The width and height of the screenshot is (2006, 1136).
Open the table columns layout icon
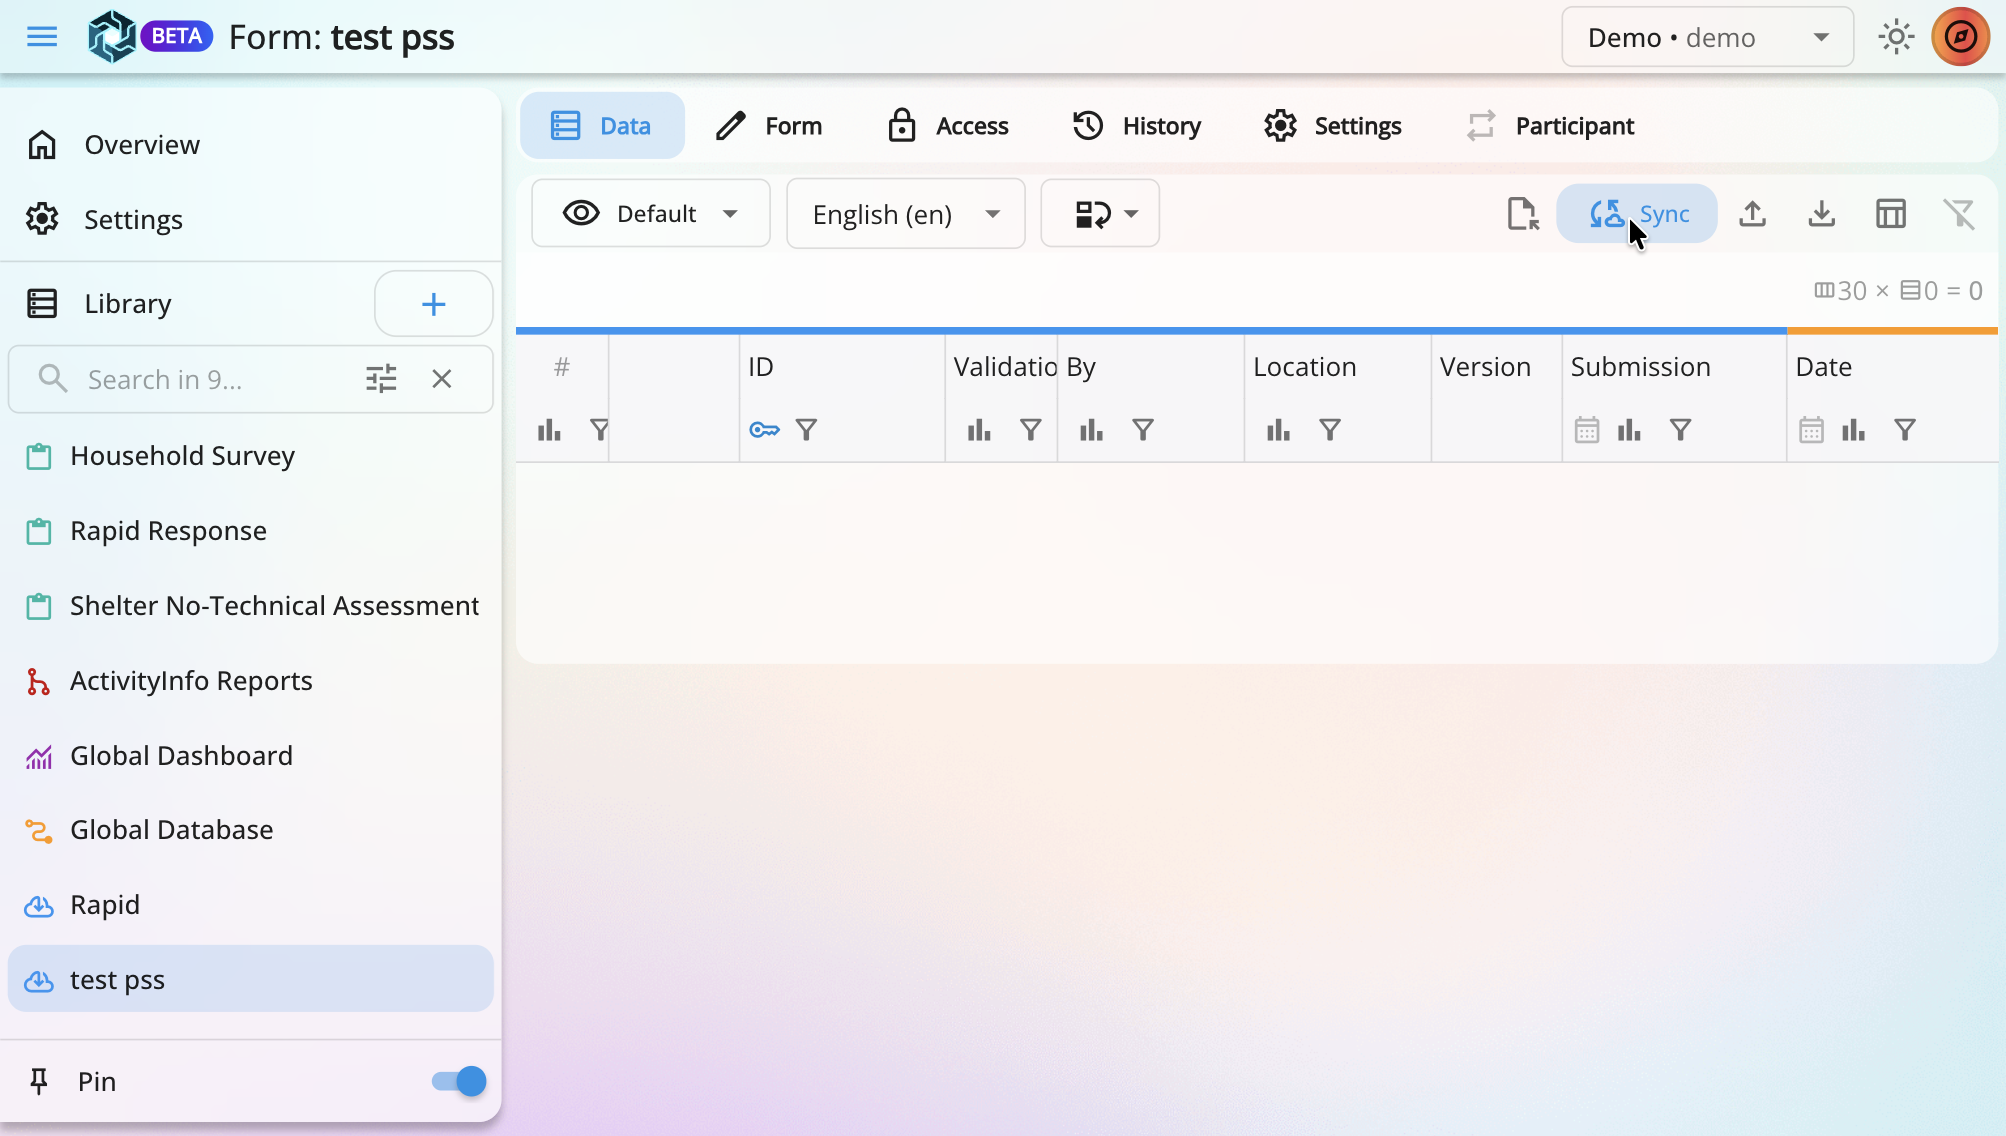click(x=1890, y=214)
